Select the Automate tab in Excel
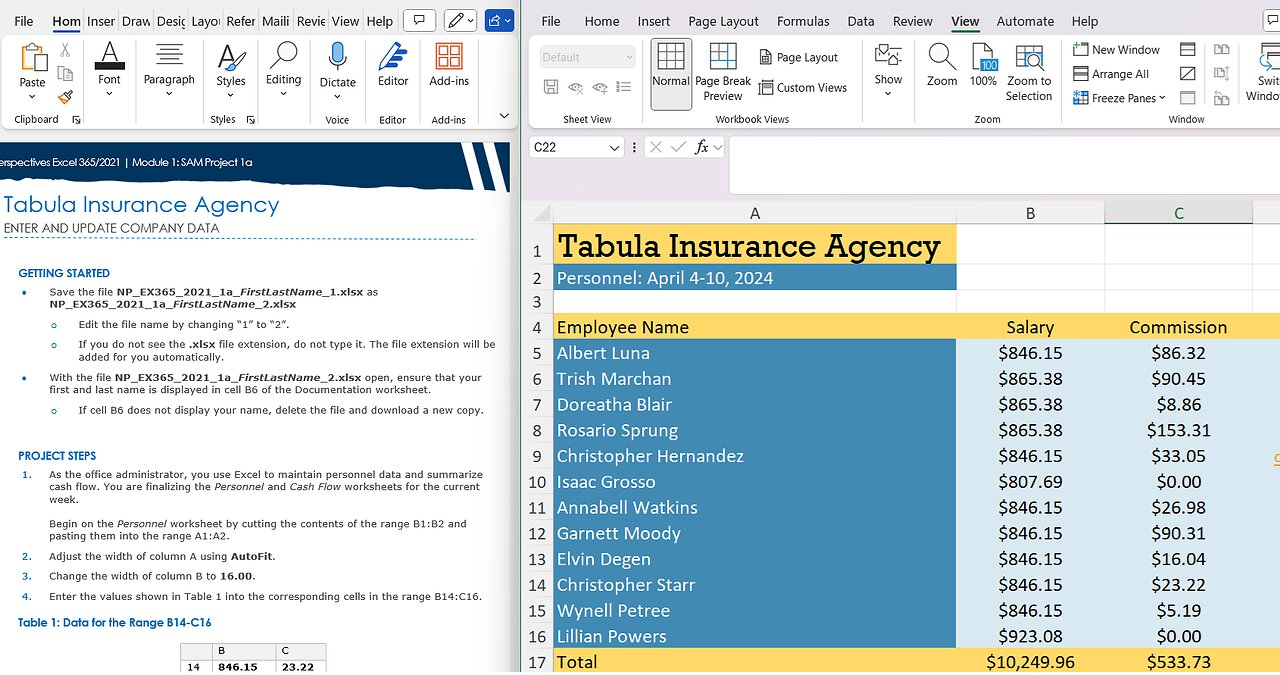Image resolution: width=1280 pixels, height=675 pixels. coord(1025,21)
